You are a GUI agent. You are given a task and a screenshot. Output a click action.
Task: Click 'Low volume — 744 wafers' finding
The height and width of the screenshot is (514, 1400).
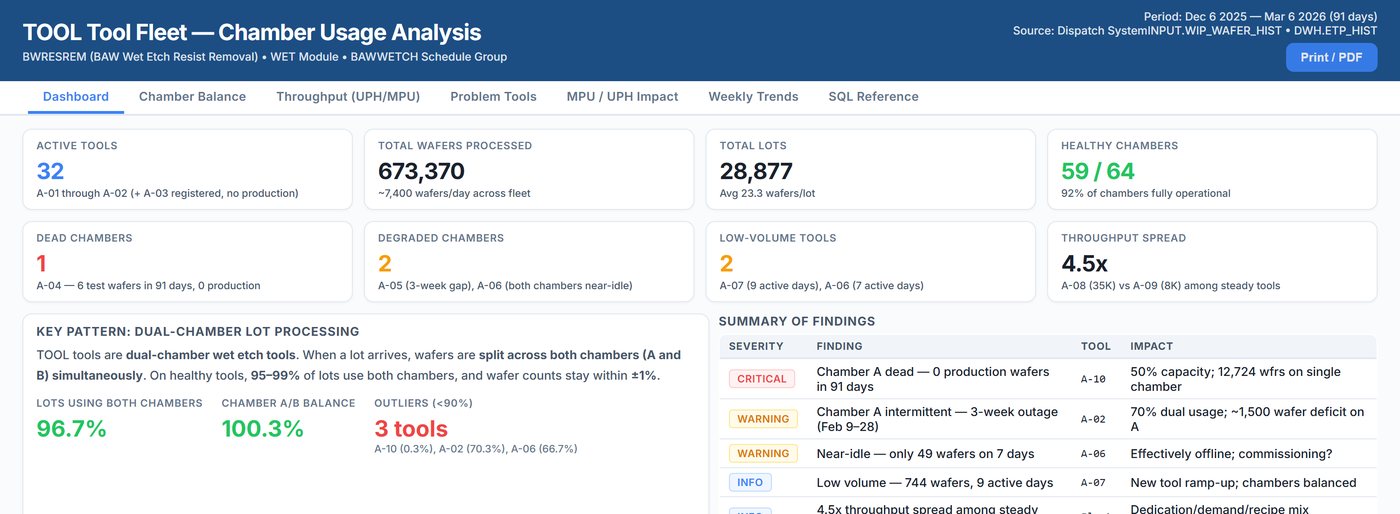pyautogui.click(x=935, y=483)
